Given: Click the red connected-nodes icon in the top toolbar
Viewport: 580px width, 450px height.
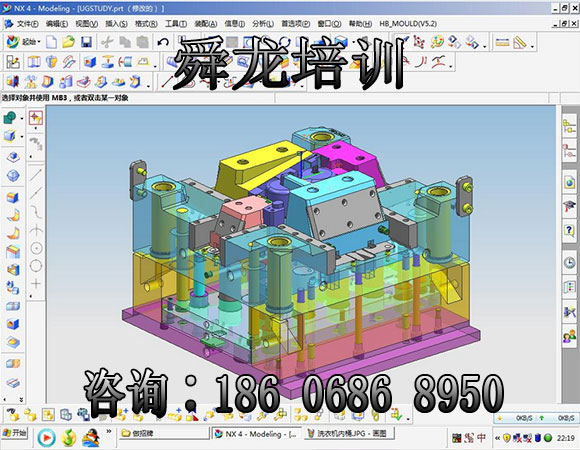Looking at the screenshot, I should pyautogui.click(x=419, y=42).
